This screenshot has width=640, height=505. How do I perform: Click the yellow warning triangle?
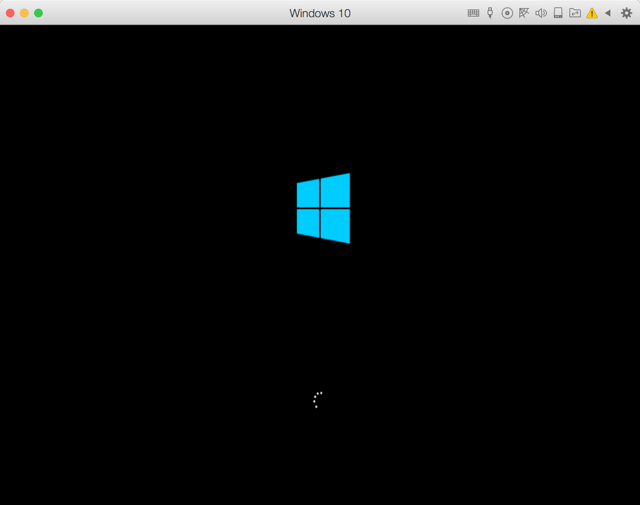pyautogui.click(x=592, y=13)
